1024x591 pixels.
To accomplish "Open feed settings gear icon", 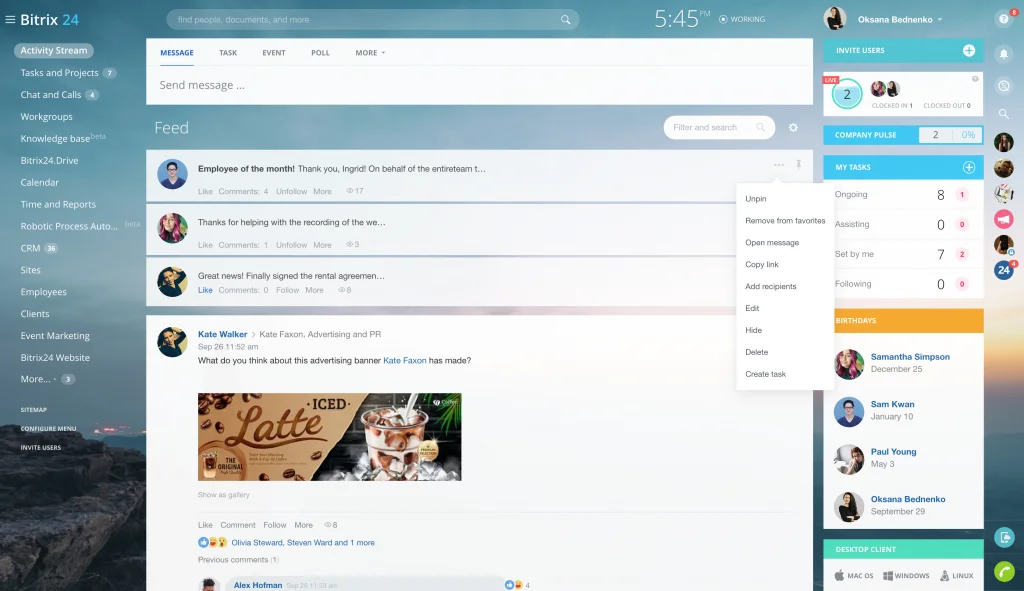I will (794, 128).
